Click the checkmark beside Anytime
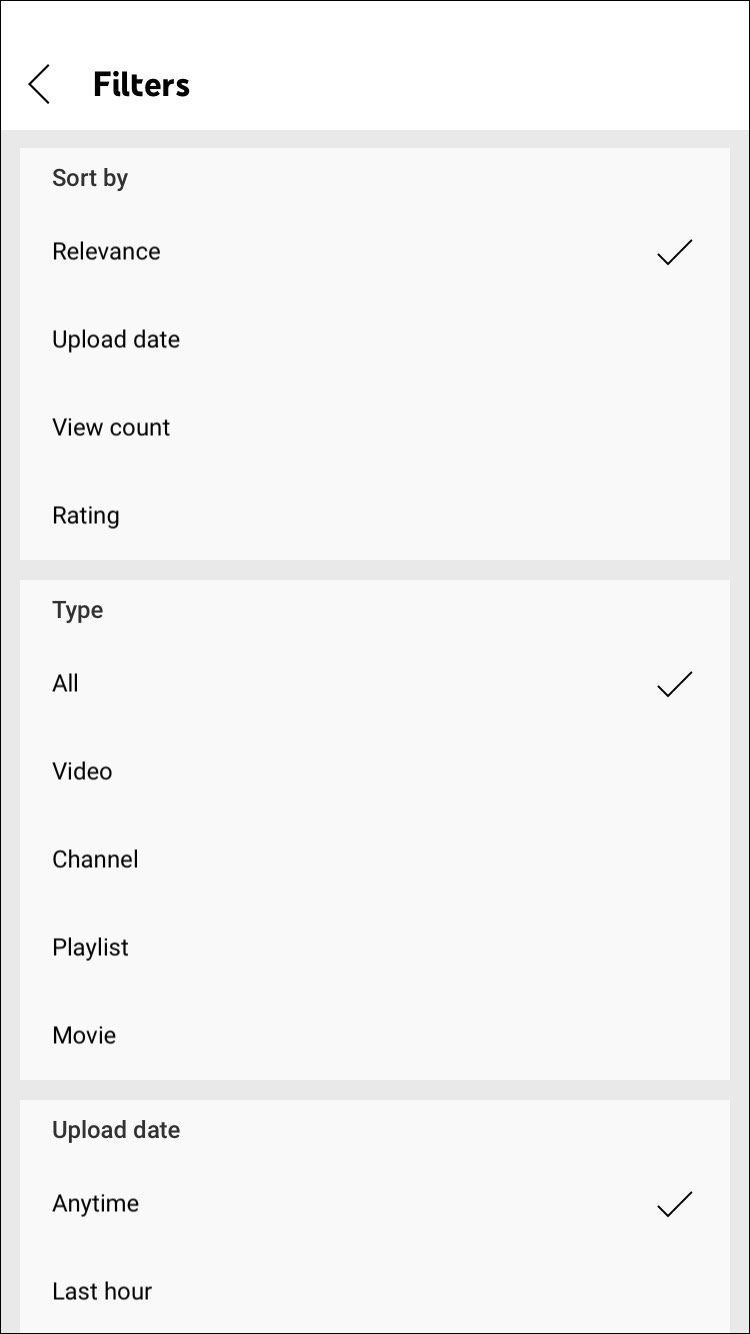This screenshot has height=1334, width=750. (x=675, y=1204)
